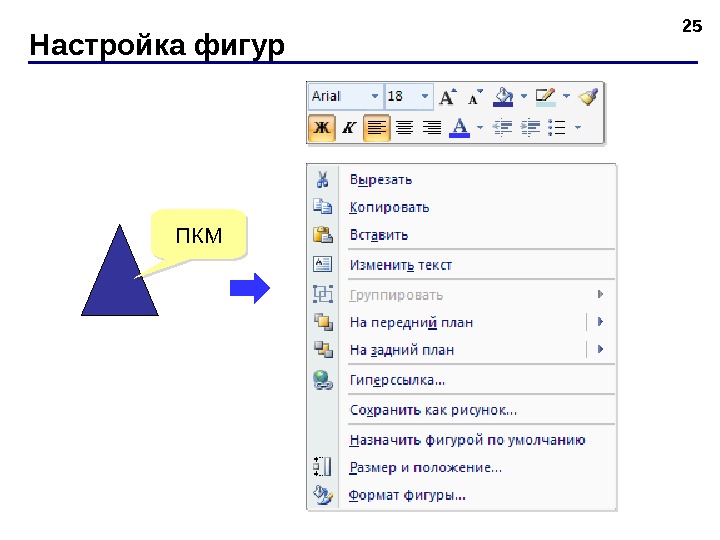Increase font size with the large A

448,97
